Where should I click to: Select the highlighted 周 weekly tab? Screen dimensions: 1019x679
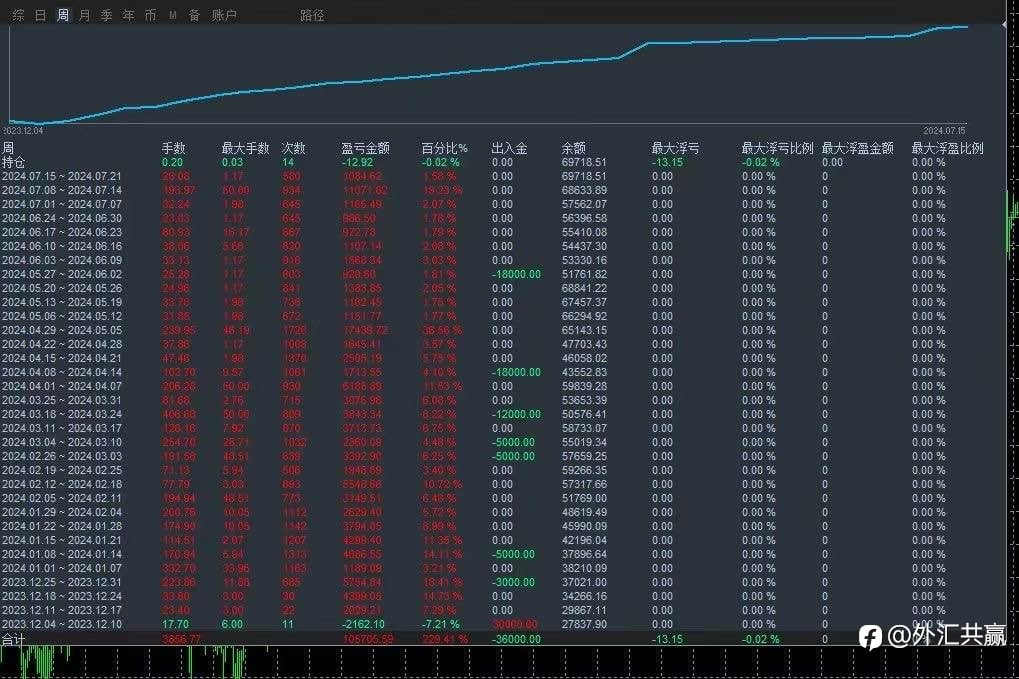62,15
